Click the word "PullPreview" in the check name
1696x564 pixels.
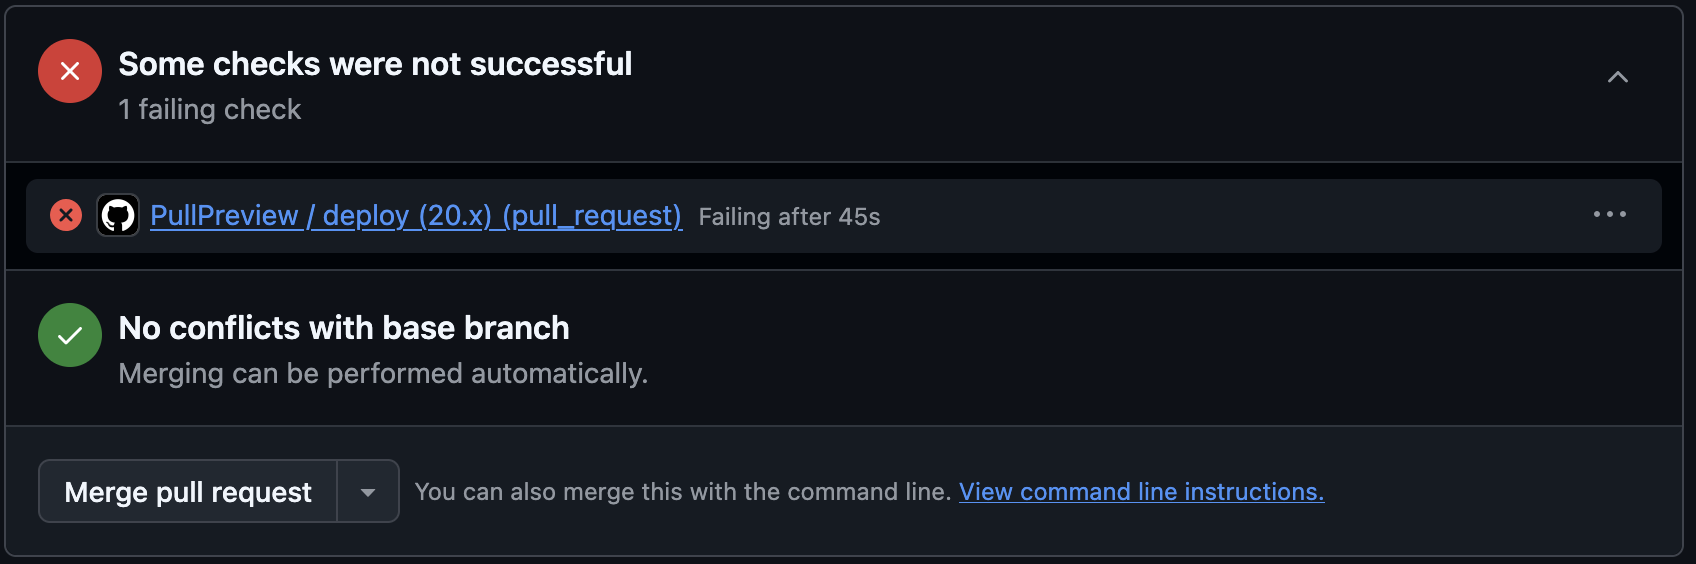pyautogui.click(x=224, y=216)
